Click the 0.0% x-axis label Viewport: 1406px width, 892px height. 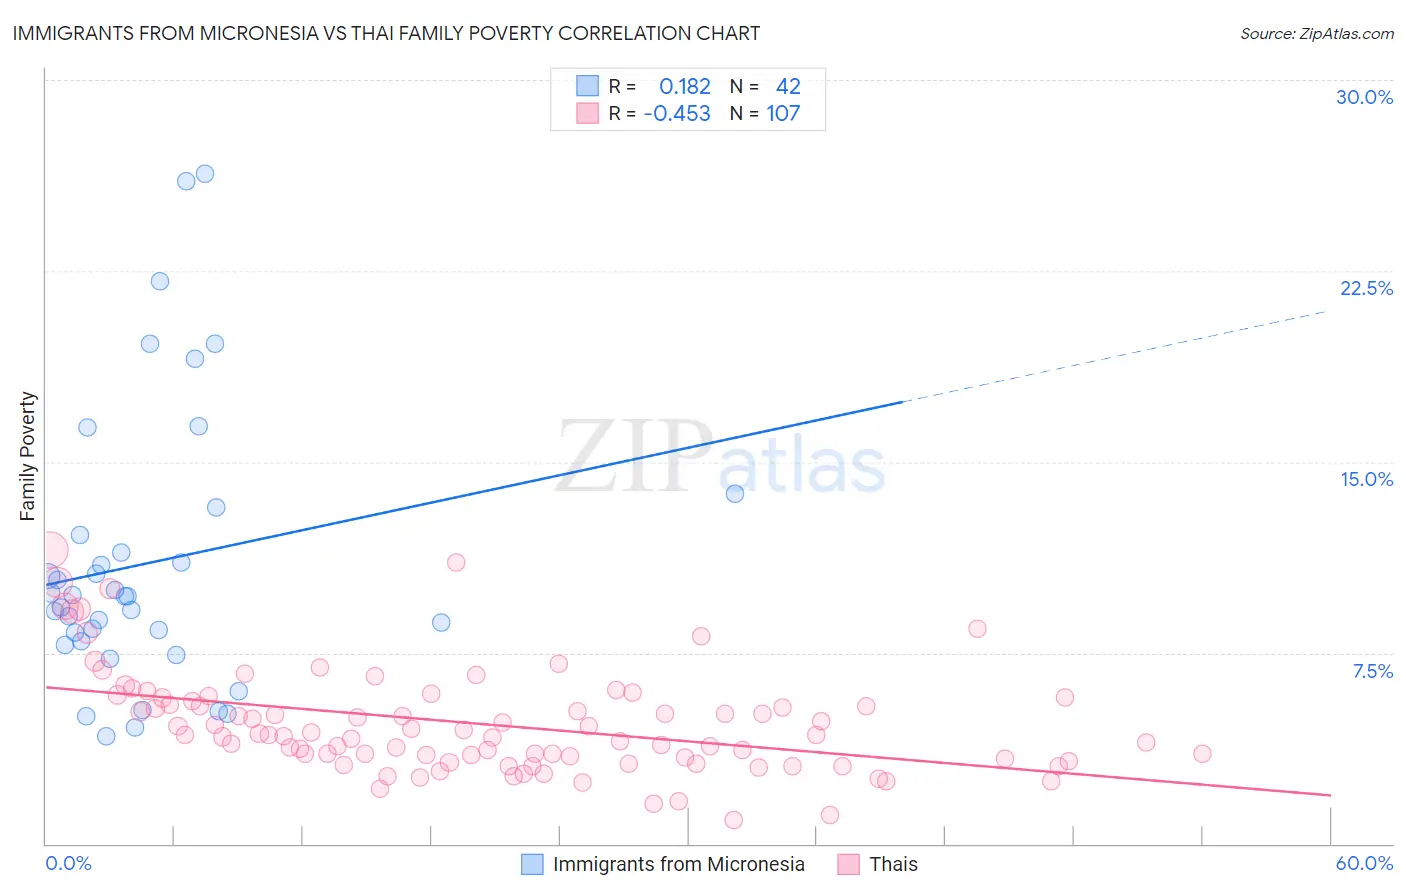click(x=68, y=863)
